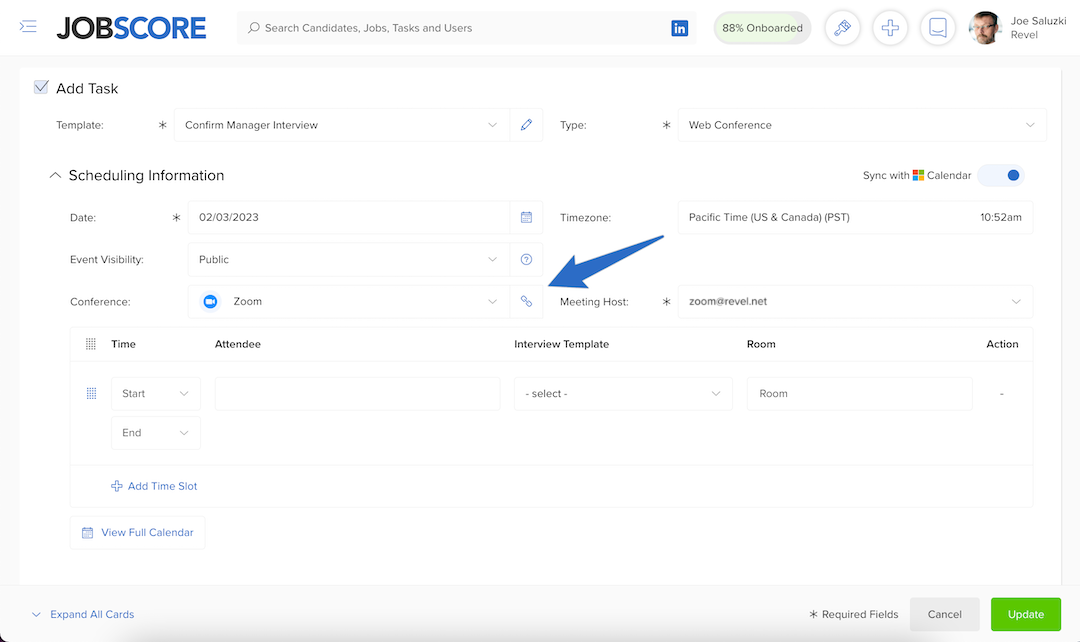Click the time slot row drag handle

click(91, 393)
